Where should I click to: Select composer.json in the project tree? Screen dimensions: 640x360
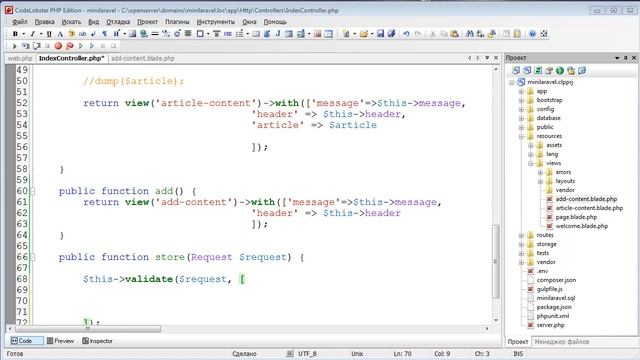(556, 280)
